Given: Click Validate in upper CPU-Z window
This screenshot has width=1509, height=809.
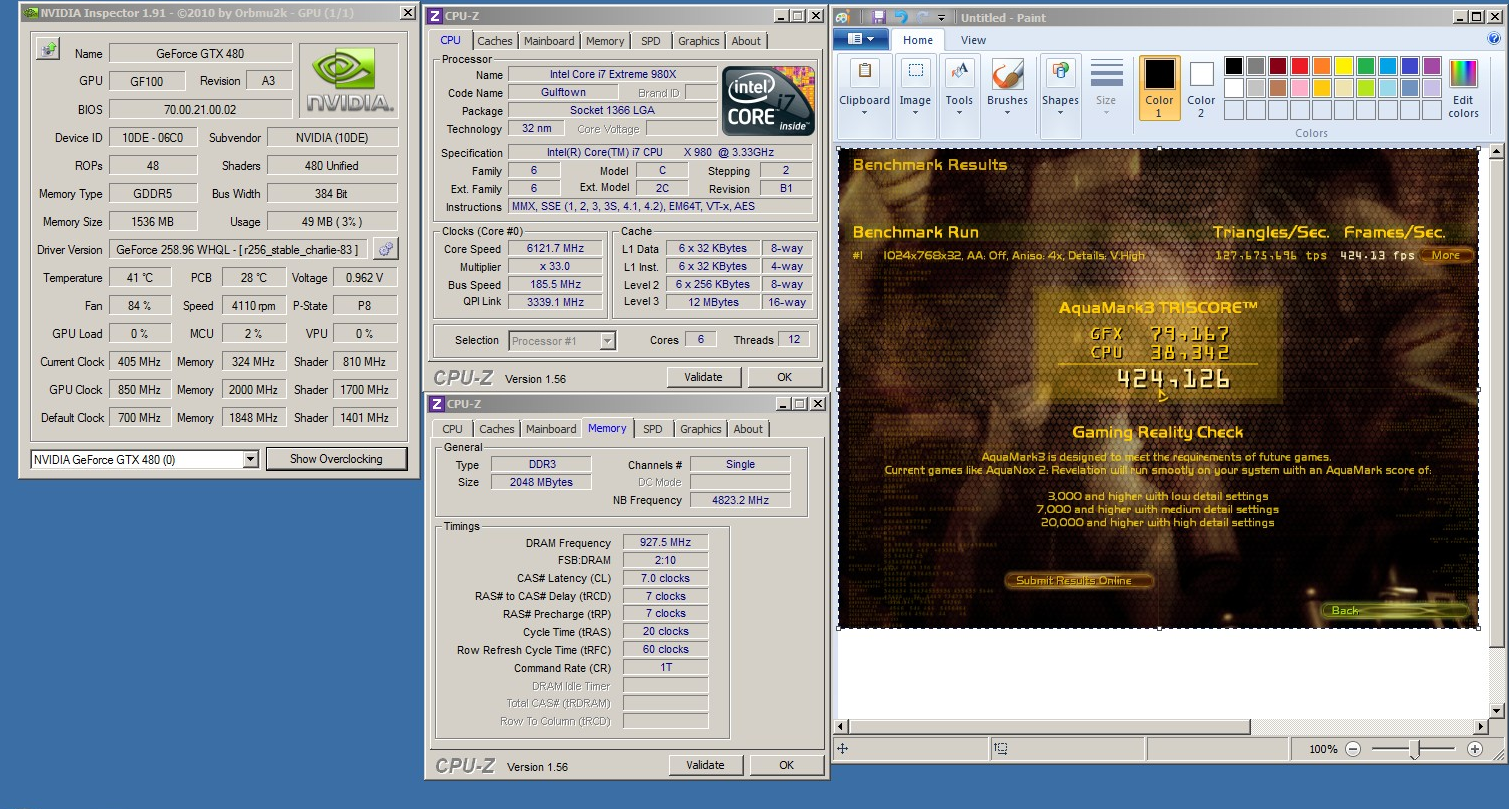Looking at the screenshot, I should 704,377.
